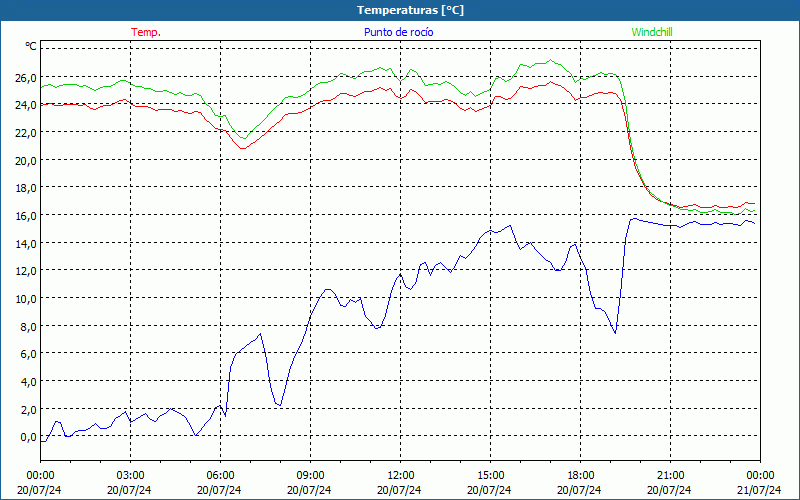Click the 21:00 time axis label
Image resolution: width=800 pixels, height=500 pixels.
(x=670, y=476)
